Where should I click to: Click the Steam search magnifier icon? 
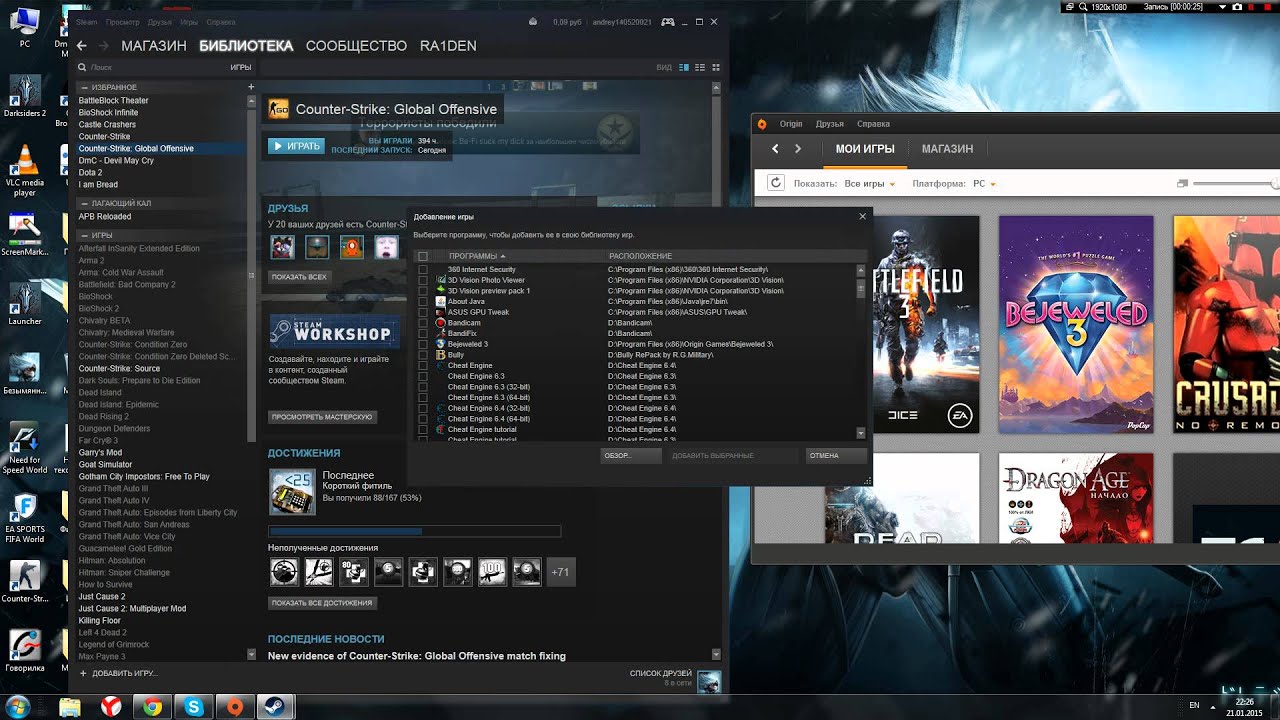[x=83, y=67]
